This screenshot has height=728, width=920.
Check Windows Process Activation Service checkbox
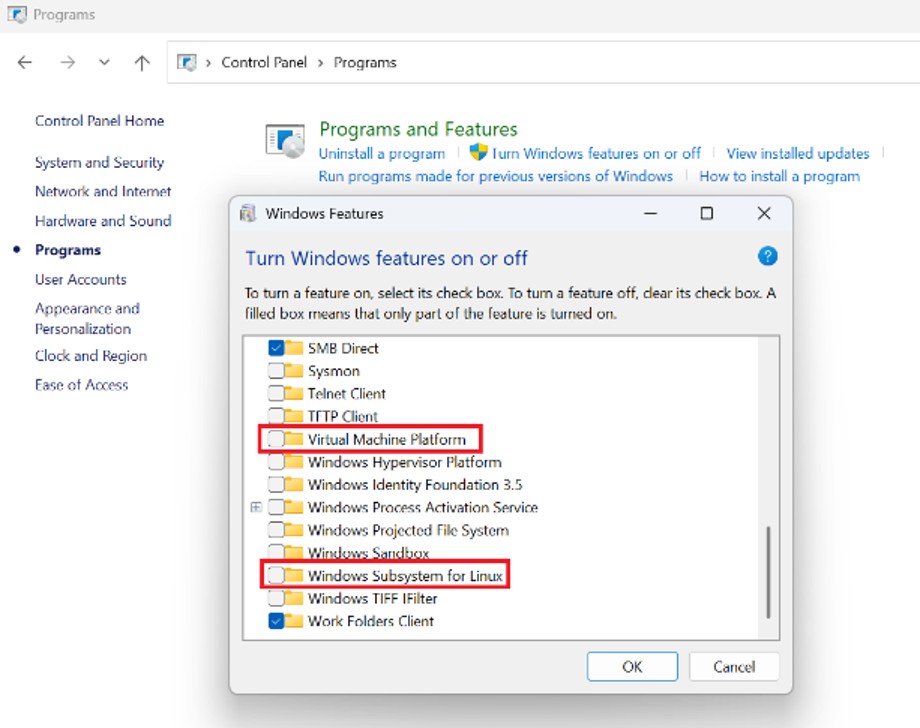click(x=276, y=507)
